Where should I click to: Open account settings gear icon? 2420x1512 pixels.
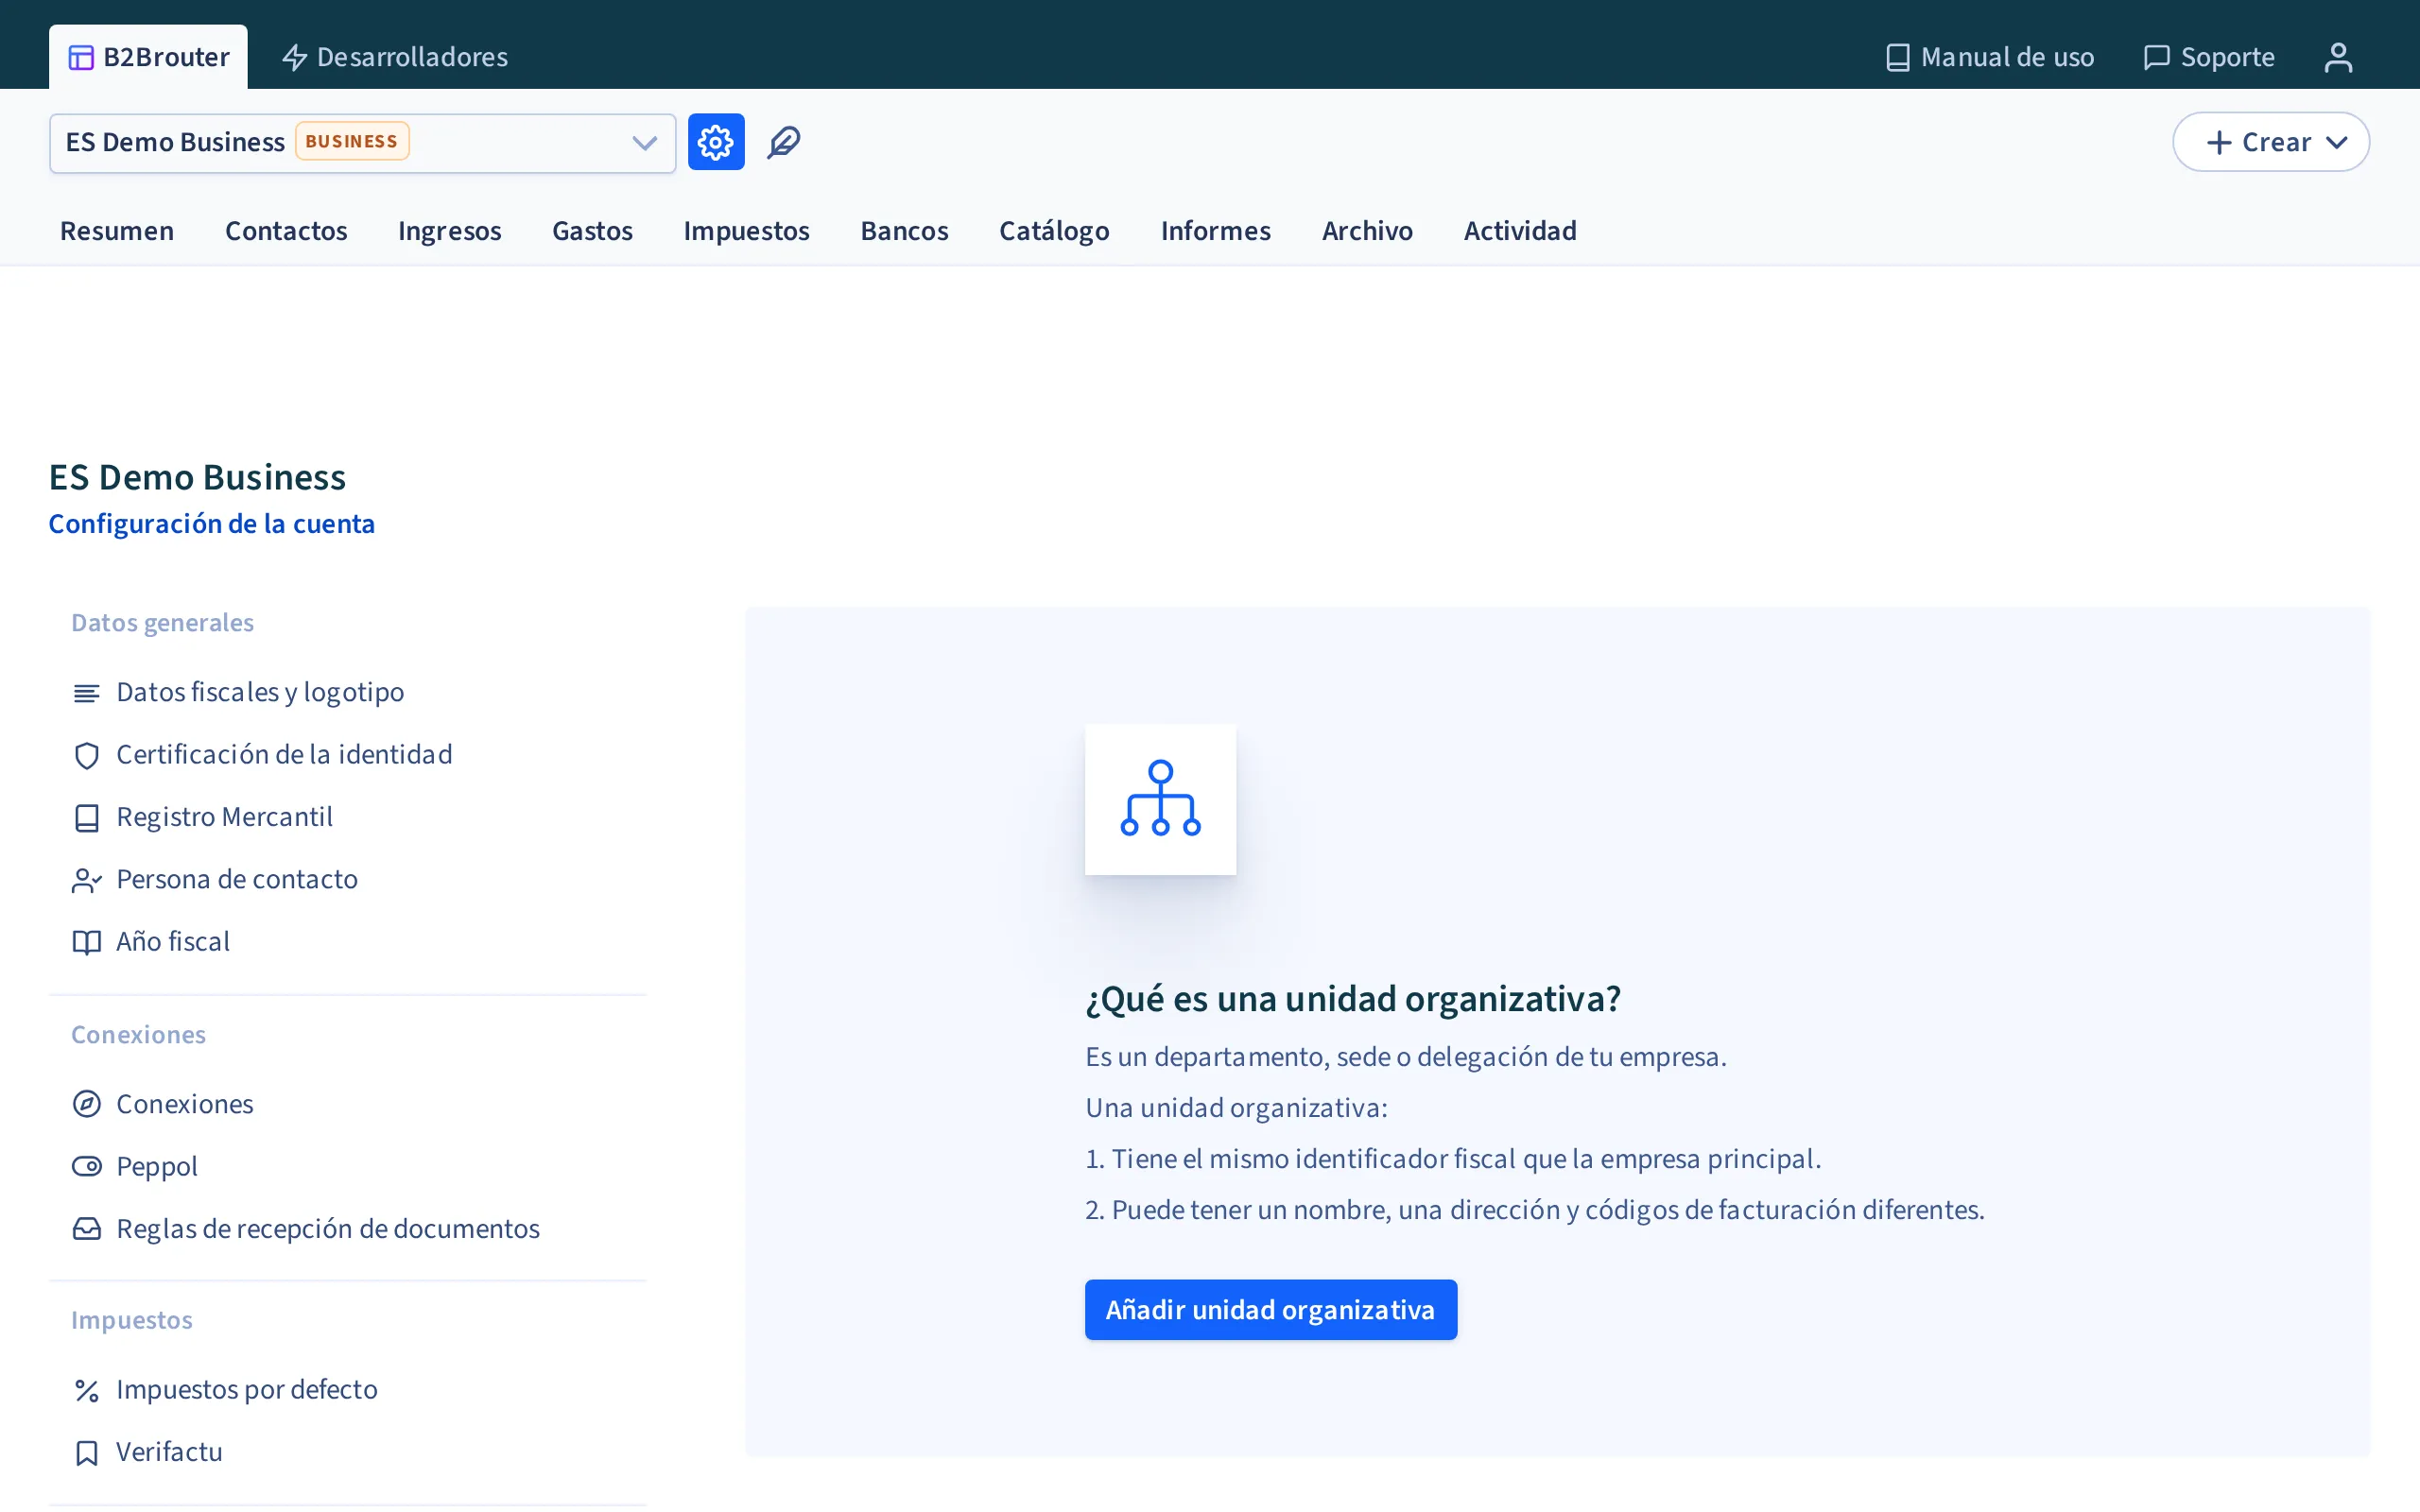pyautogui.click(x=716, y=142)
